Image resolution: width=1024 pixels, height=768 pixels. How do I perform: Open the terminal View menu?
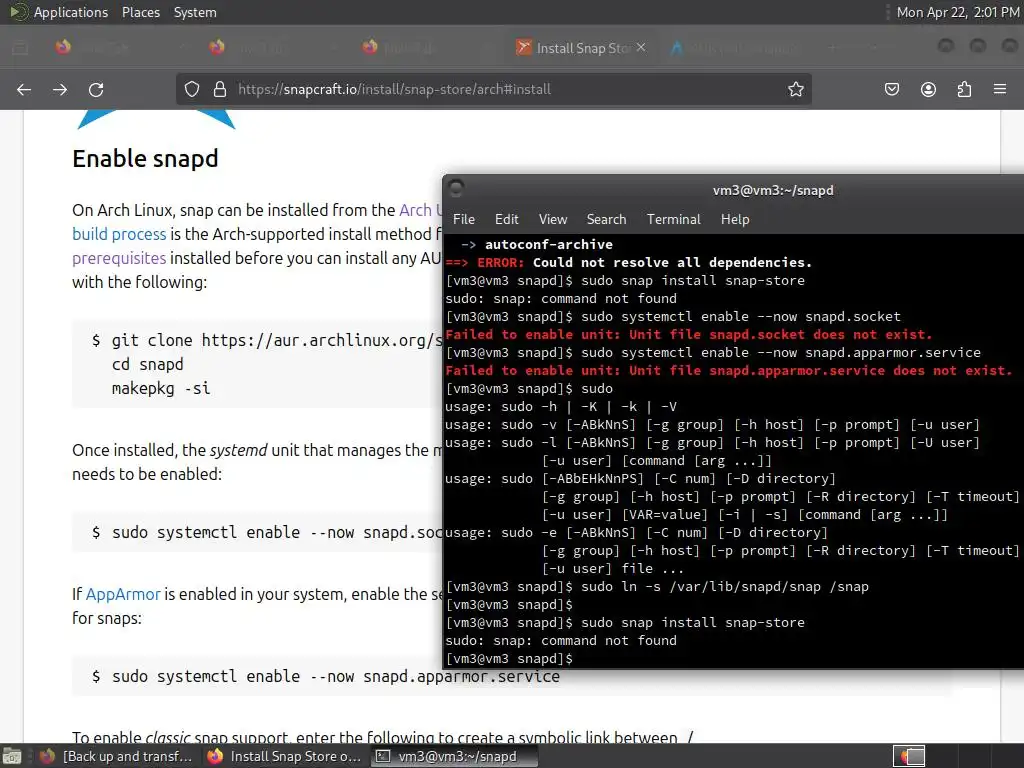tap(552, 219)
